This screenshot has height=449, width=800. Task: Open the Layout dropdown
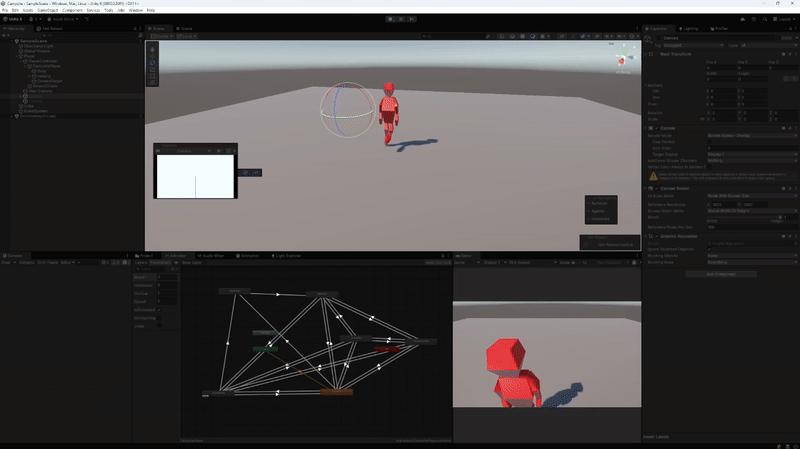(783, 19)
